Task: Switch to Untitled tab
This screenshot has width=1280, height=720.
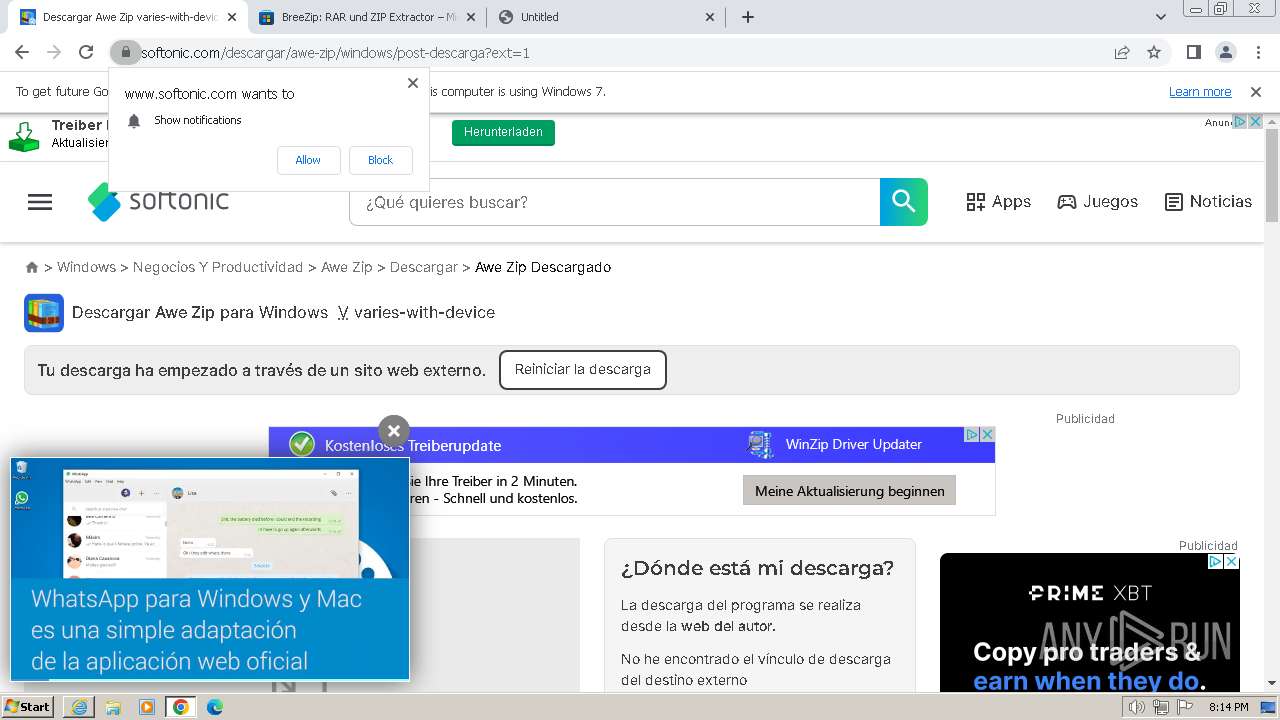Action: click(606, 17)
